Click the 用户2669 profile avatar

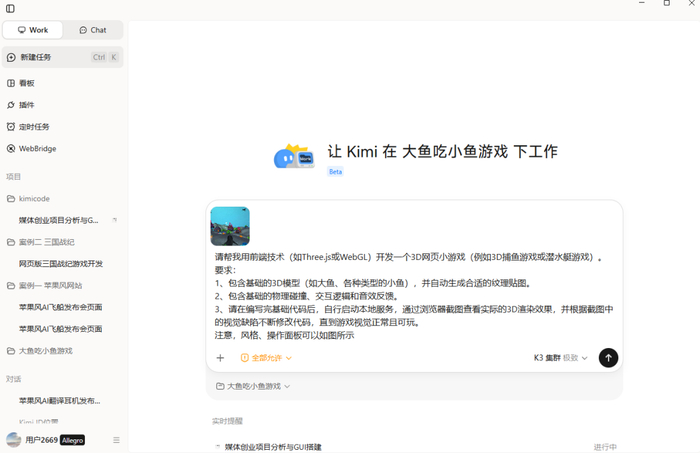13,440
